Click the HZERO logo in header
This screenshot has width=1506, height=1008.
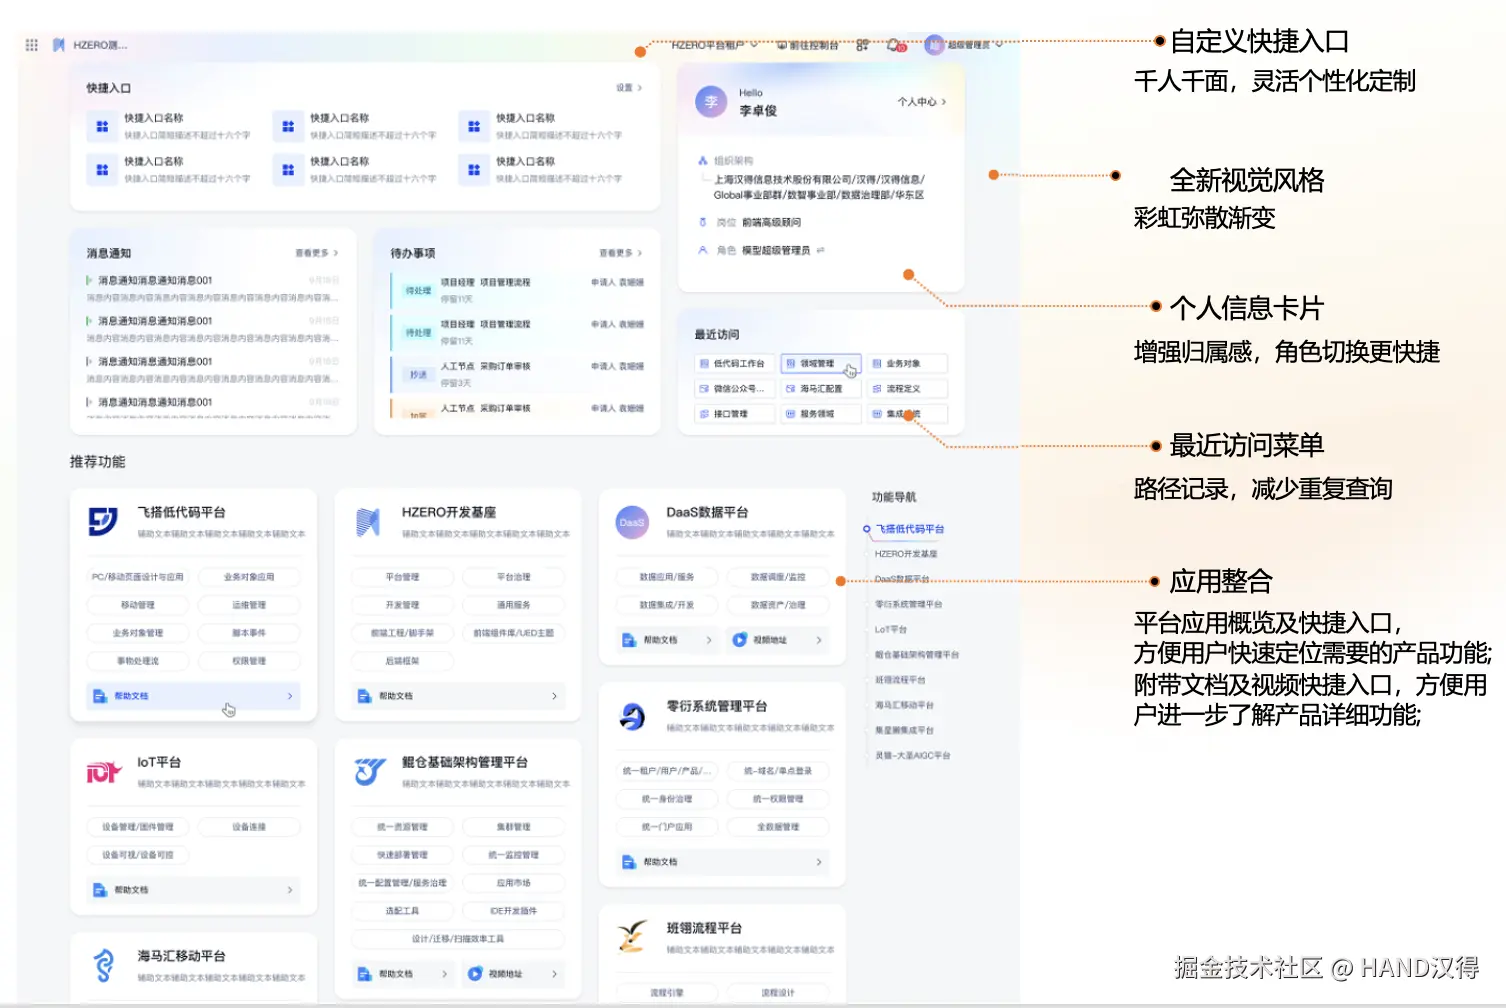pyautogui.click(x=59, y=45)
